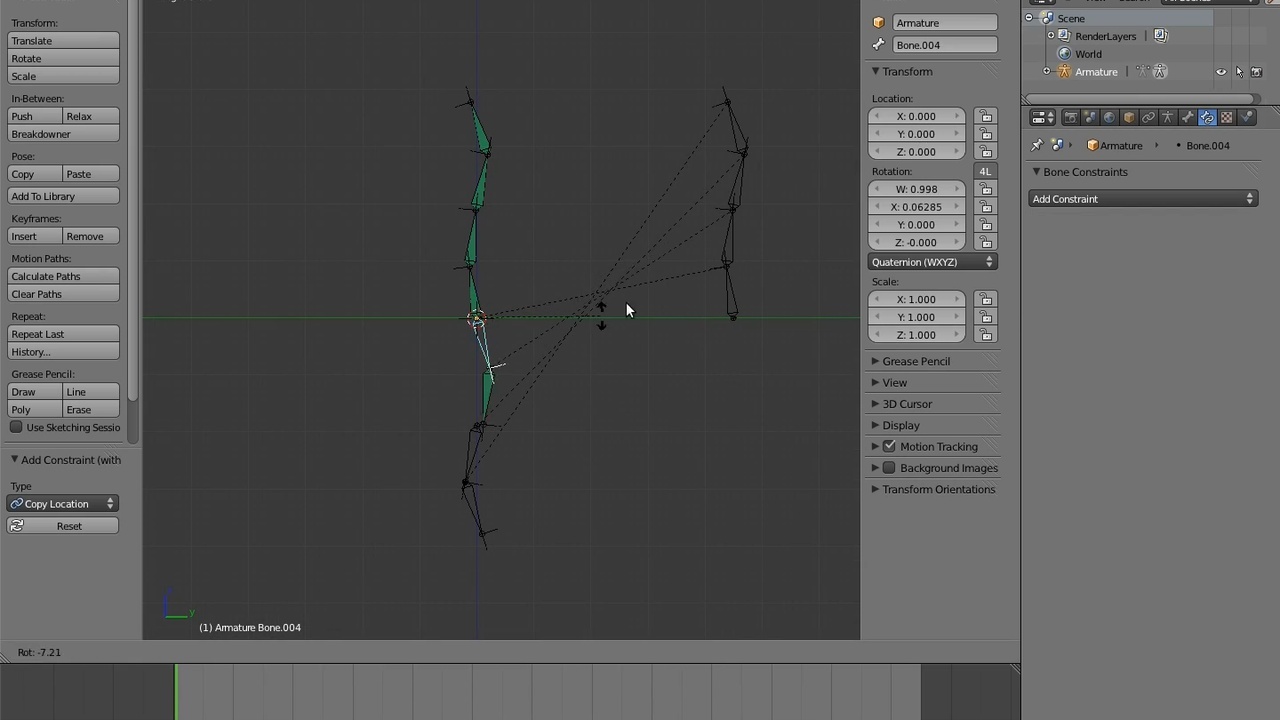Image resolution: width=1280 pixels, height=720 pixels.
Task: Increase the Rotation W value with the right stepper
Action: click(x=956, y=189)
